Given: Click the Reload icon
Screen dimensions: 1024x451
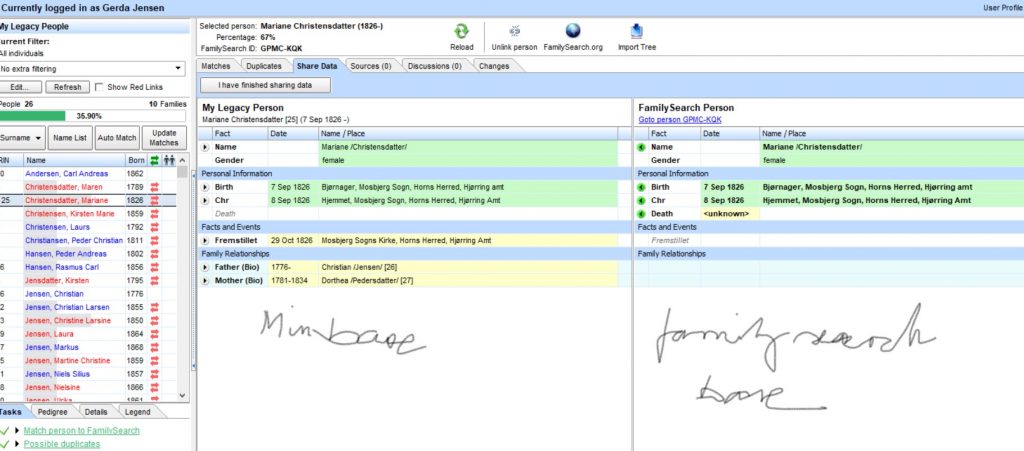Looking at the screenshot, I should (461, 31).
